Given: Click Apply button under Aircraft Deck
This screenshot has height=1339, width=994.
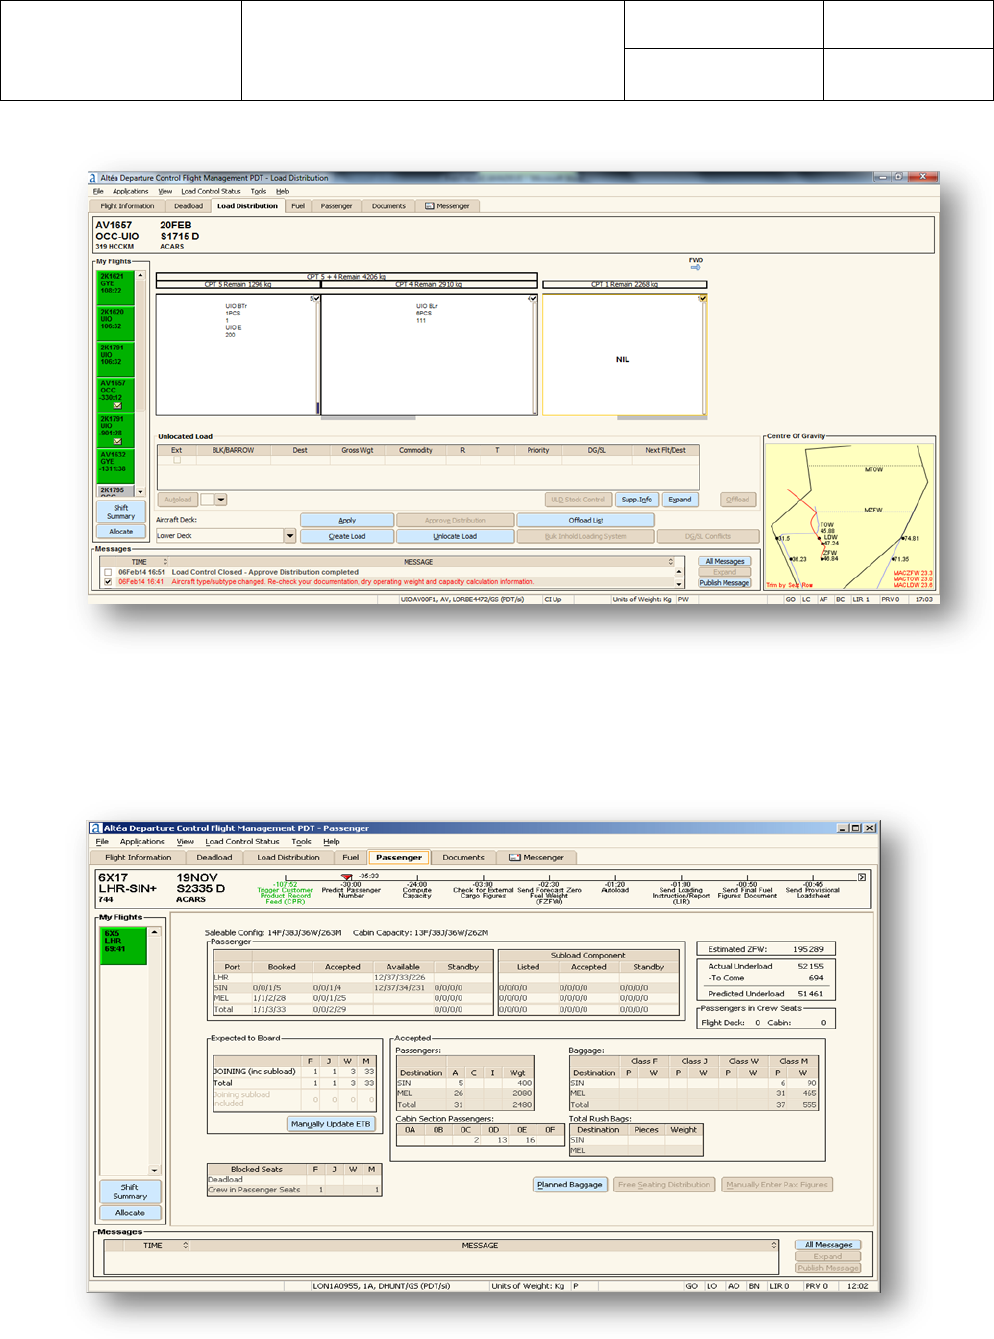Looking at the screenshot, I should coord(347,520).
